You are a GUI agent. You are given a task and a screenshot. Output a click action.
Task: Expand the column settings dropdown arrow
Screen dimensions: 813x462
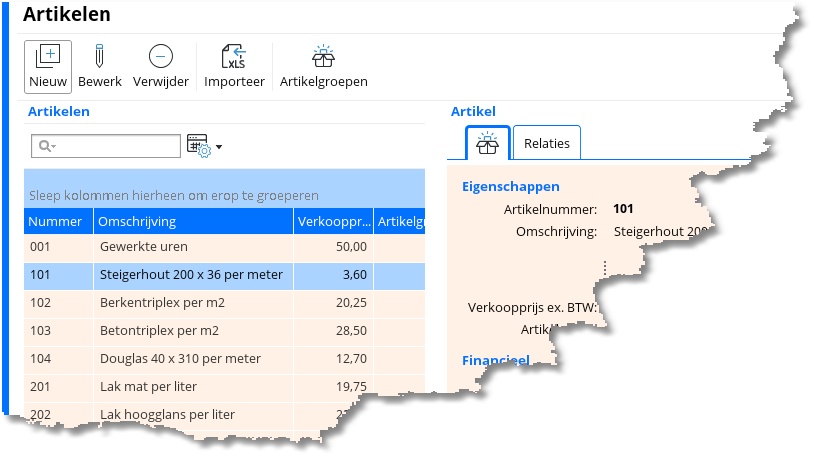click(219, 147)
